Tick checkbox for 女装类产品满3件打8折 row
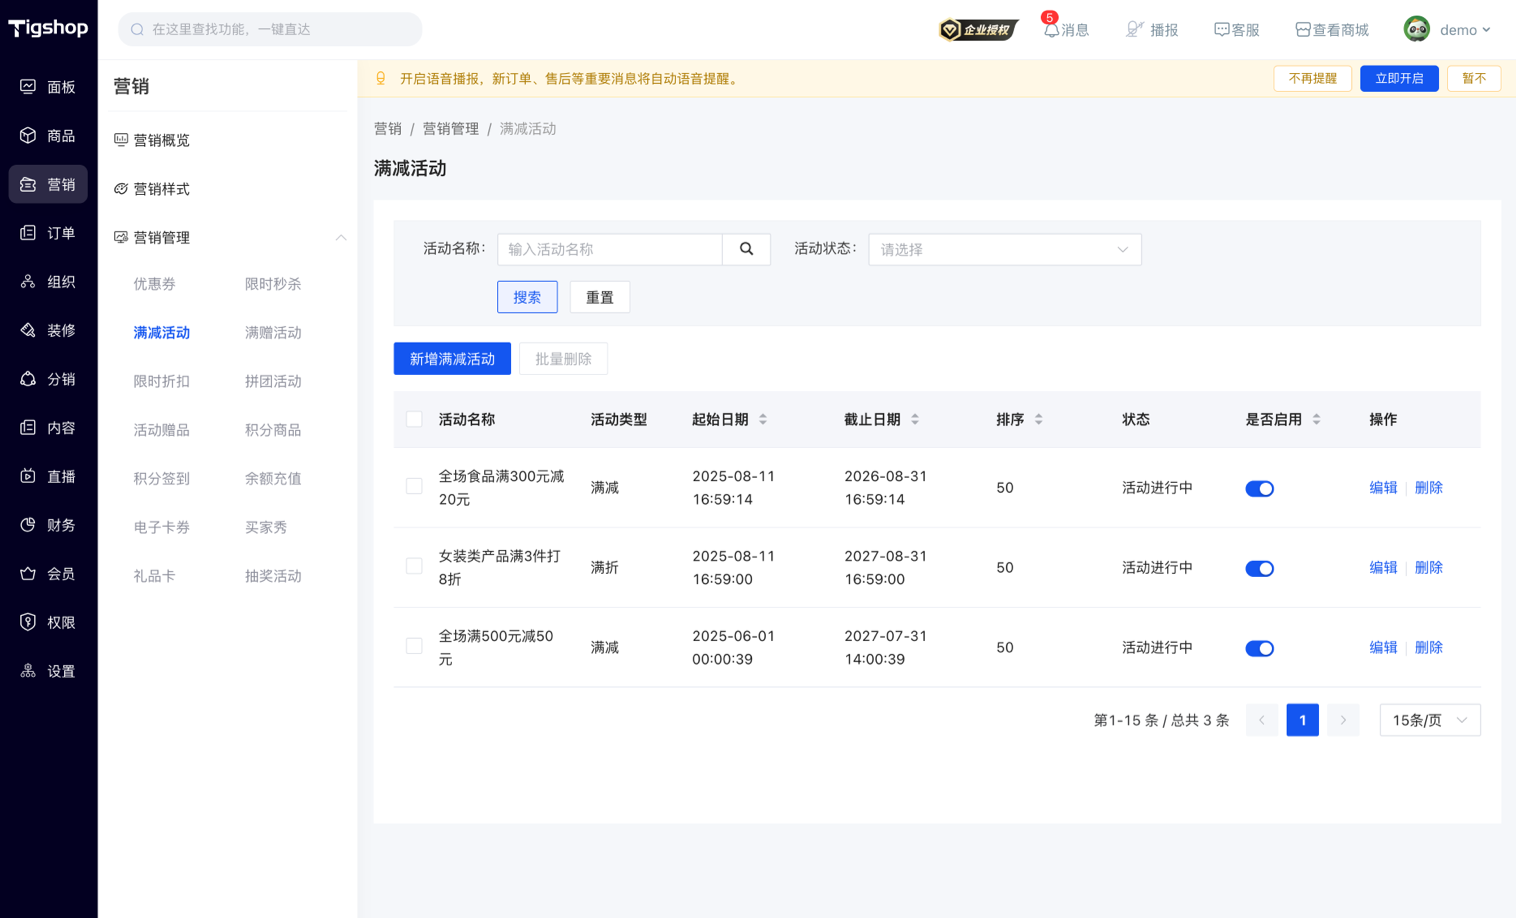 point(414,566)
